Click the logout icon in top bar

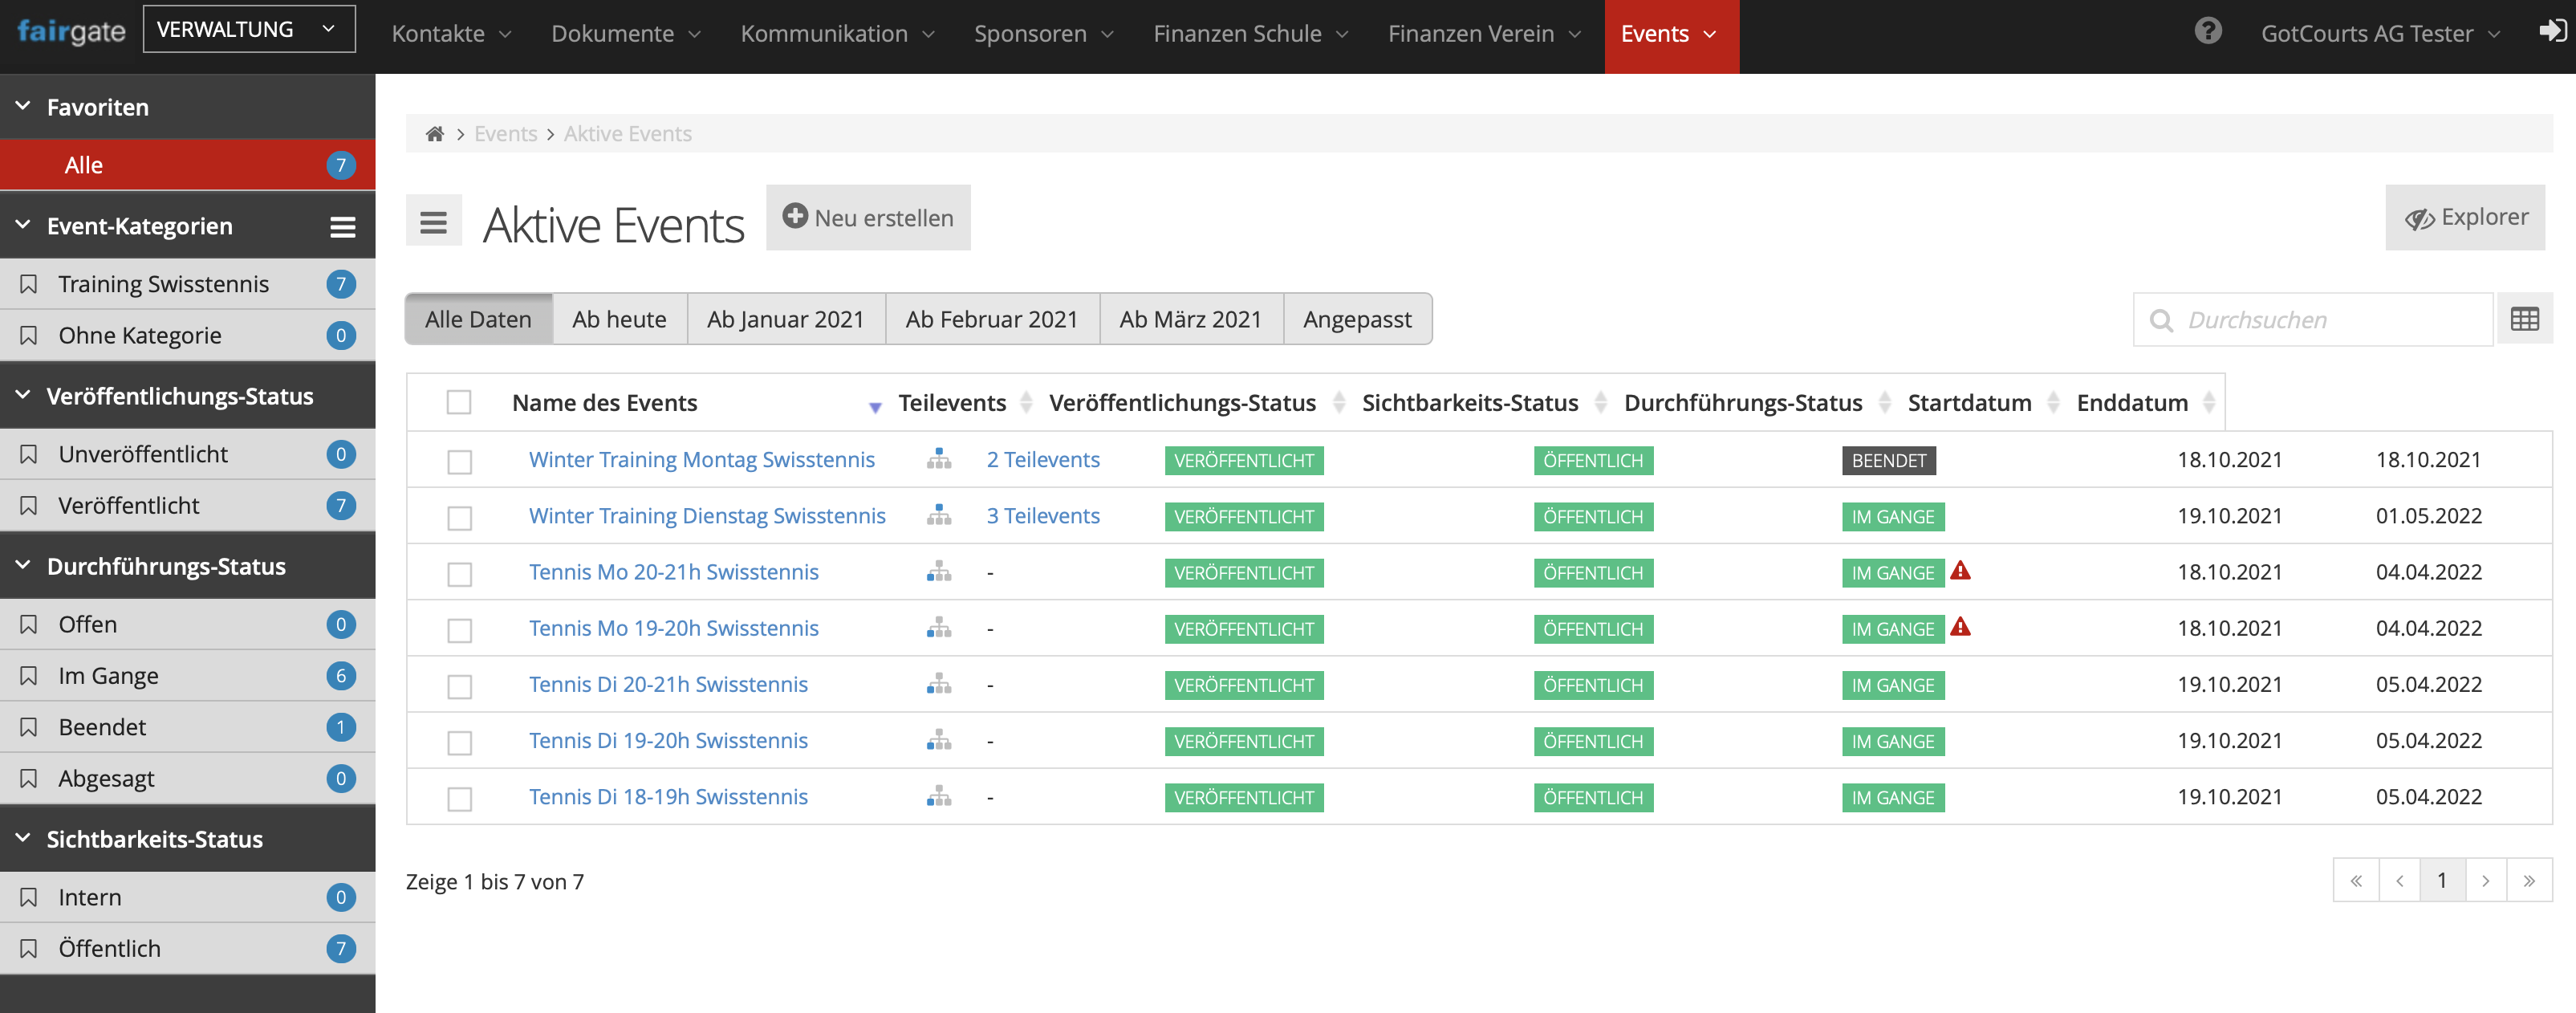point(2553,31)
